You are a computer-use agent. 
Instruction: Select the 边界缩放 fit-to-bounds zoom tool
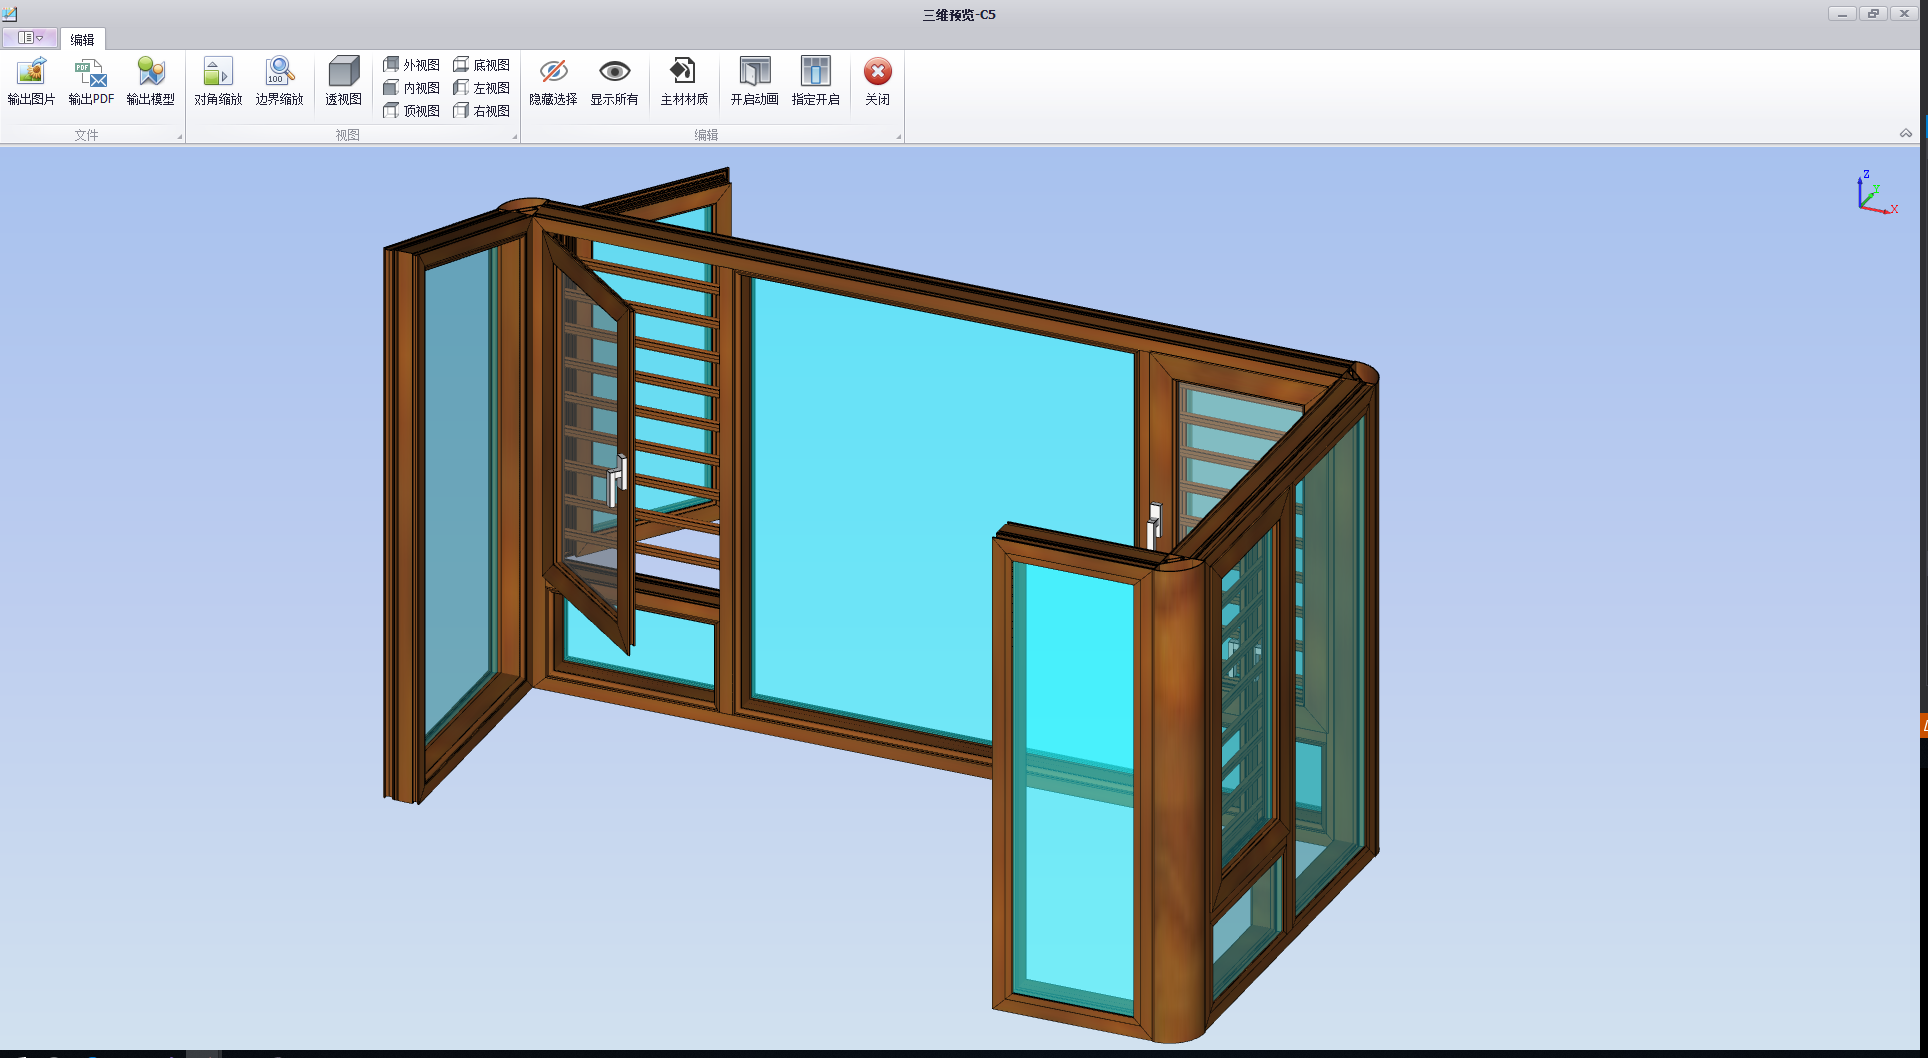[x=279, y=81]
